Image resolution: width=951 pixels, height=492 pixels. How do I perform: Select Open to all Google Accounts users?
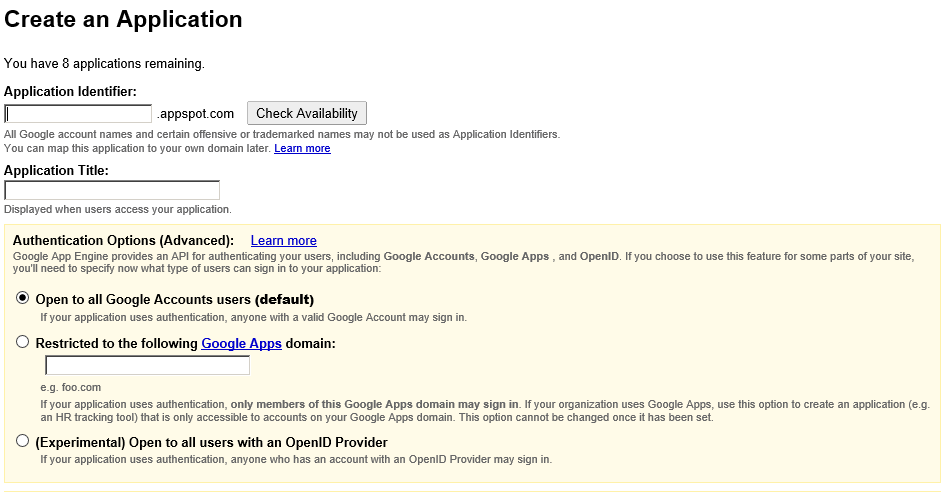pos(23,298)
